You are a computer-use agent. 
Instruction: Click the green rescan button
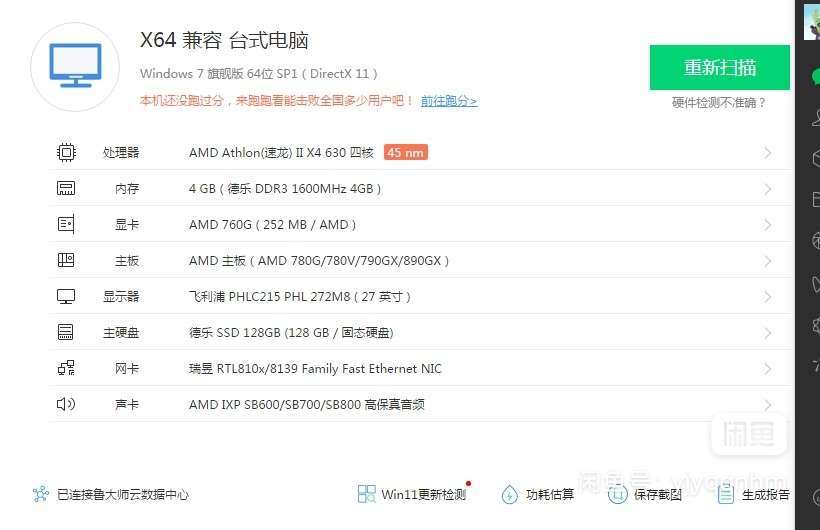pyautogui.click(x=720, y=67)
